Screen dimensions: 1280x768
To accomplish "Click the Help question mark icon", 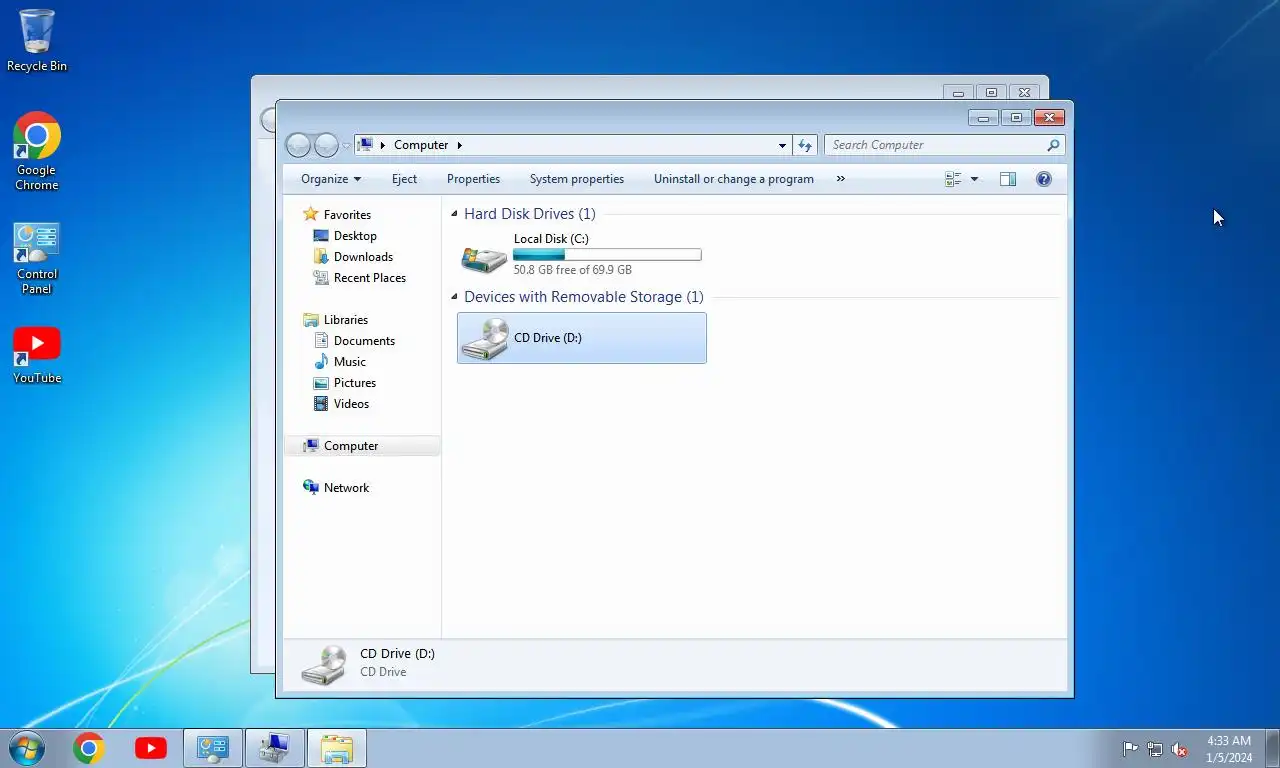I will click(1044, 179).
